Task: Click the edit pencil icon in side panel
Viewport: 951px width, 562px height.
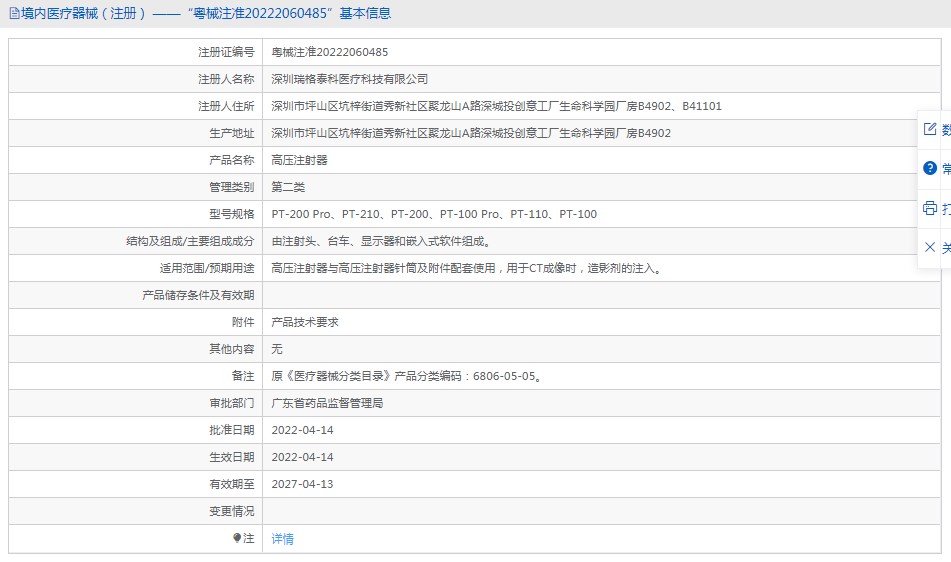Action: (x=930, y=129)
